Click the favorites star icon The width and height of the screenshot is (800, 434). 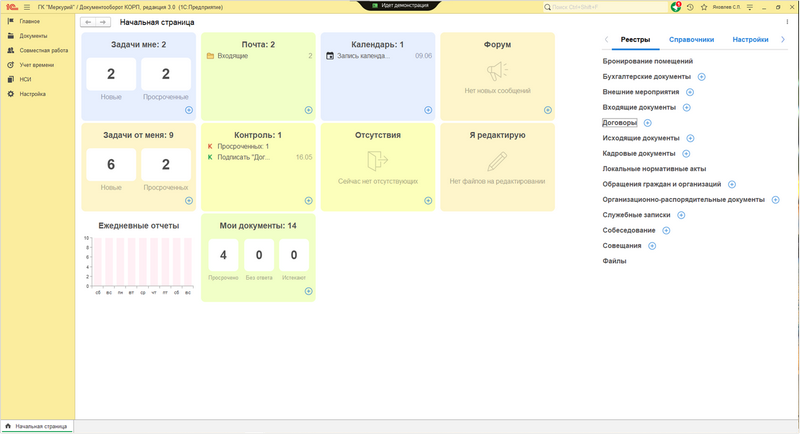703,7
